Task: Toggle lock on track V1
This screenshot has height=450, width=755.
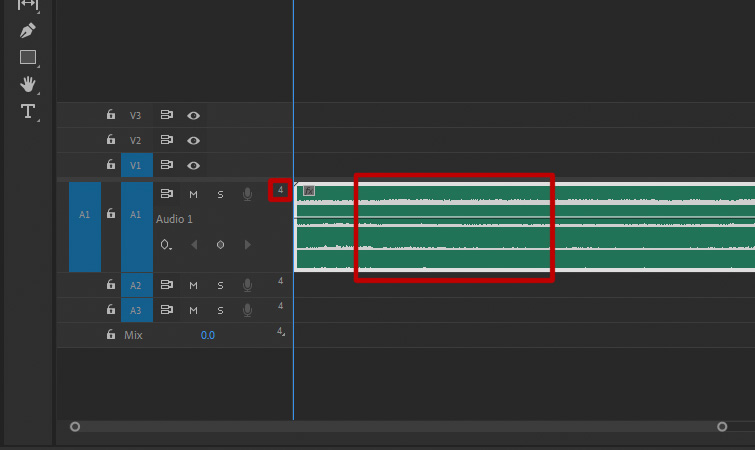Action: [111, 165]
